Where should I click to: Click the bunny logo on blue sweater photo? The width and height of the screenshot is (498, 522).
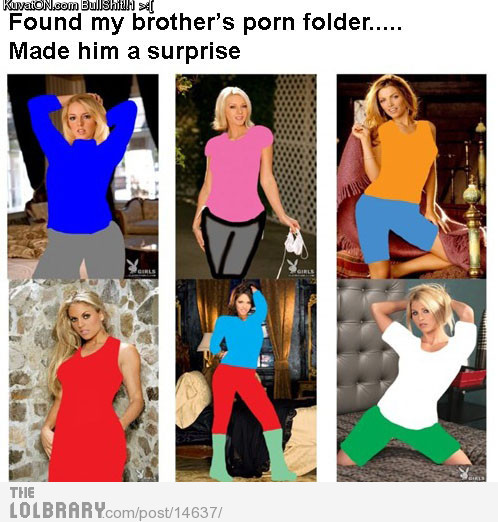tap(133, 265)
